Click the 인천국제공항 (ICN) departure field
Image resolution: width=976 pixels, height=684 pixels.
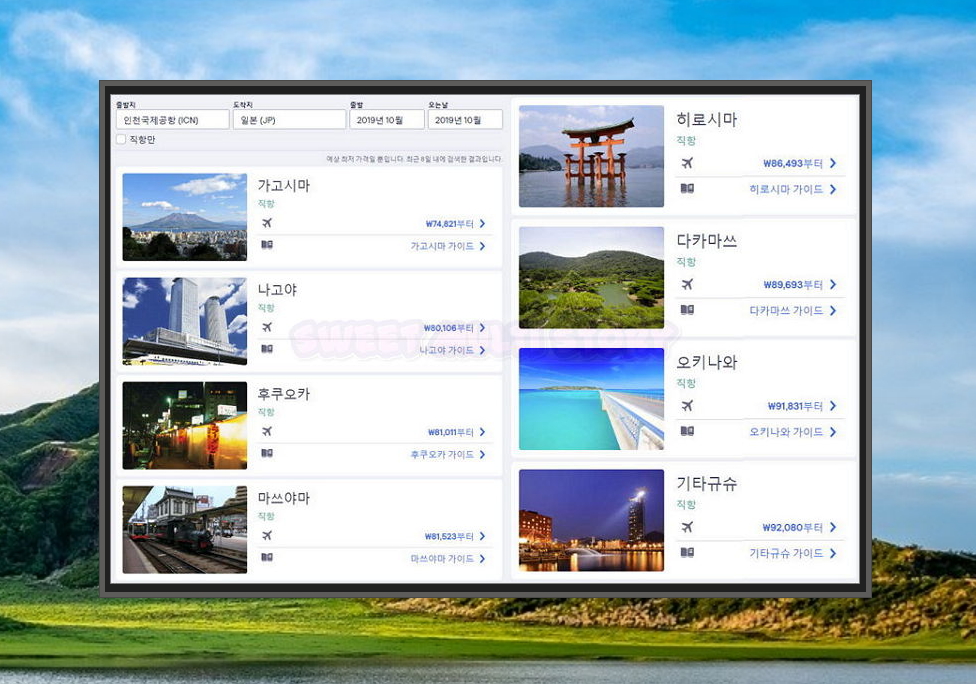click(172, 119)
